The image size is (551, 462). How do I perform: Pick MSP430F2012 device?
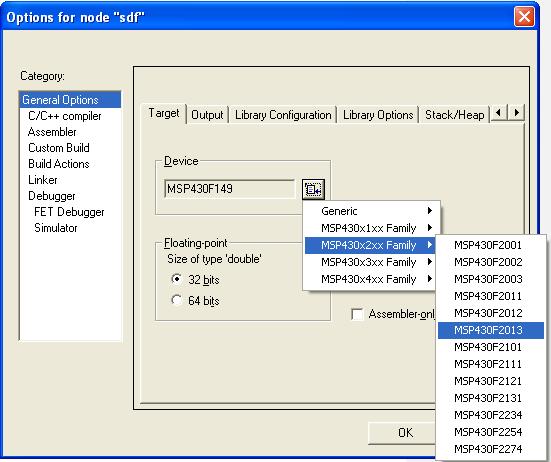(x=491, y=313)
